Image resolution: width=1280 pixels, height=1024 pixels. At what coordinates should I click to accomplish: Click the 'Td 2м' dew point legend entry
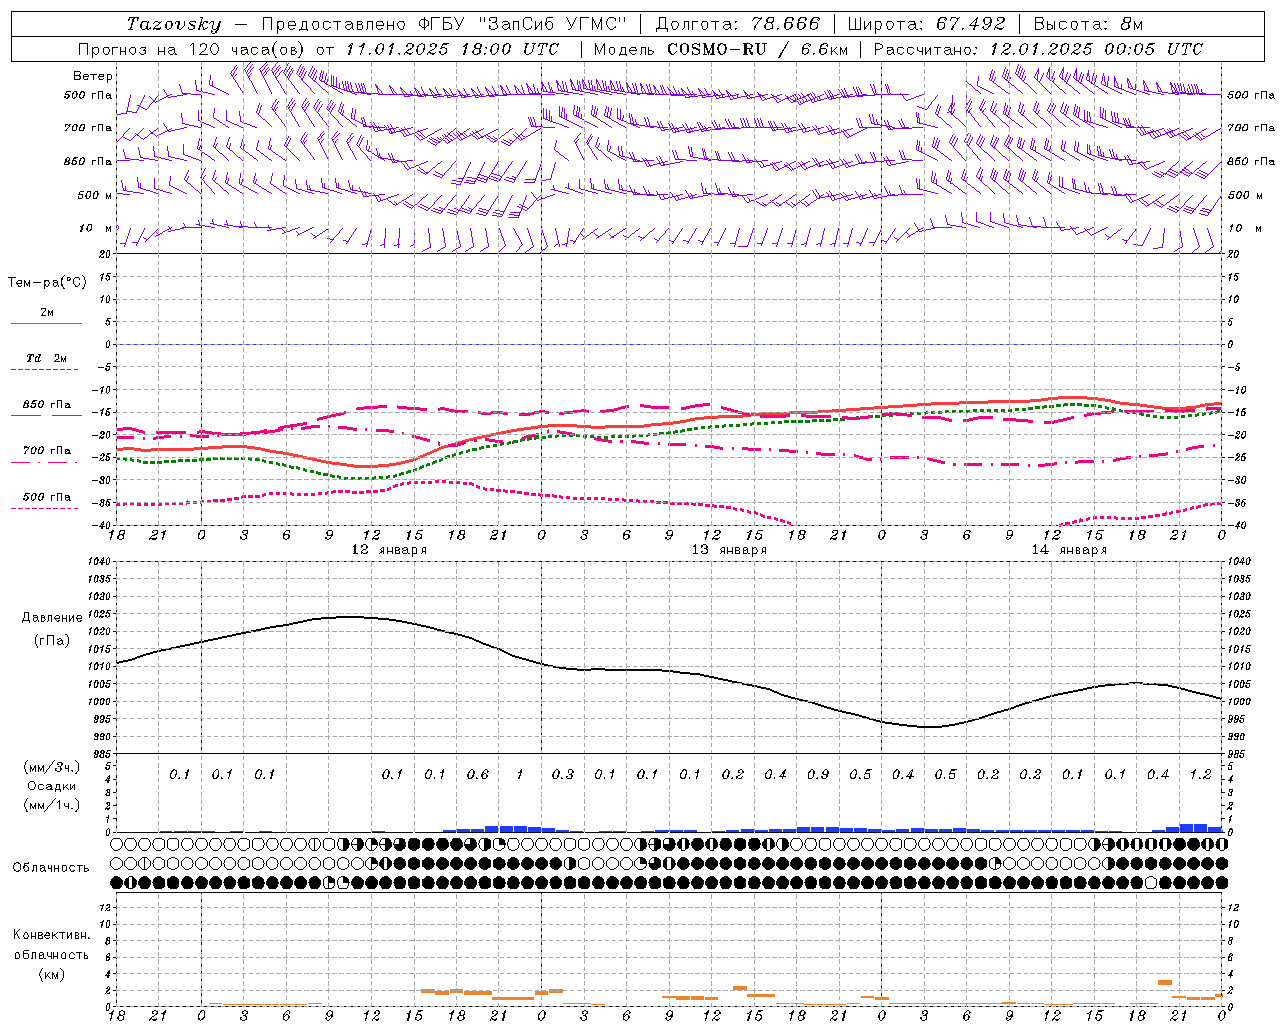(46, 358)
